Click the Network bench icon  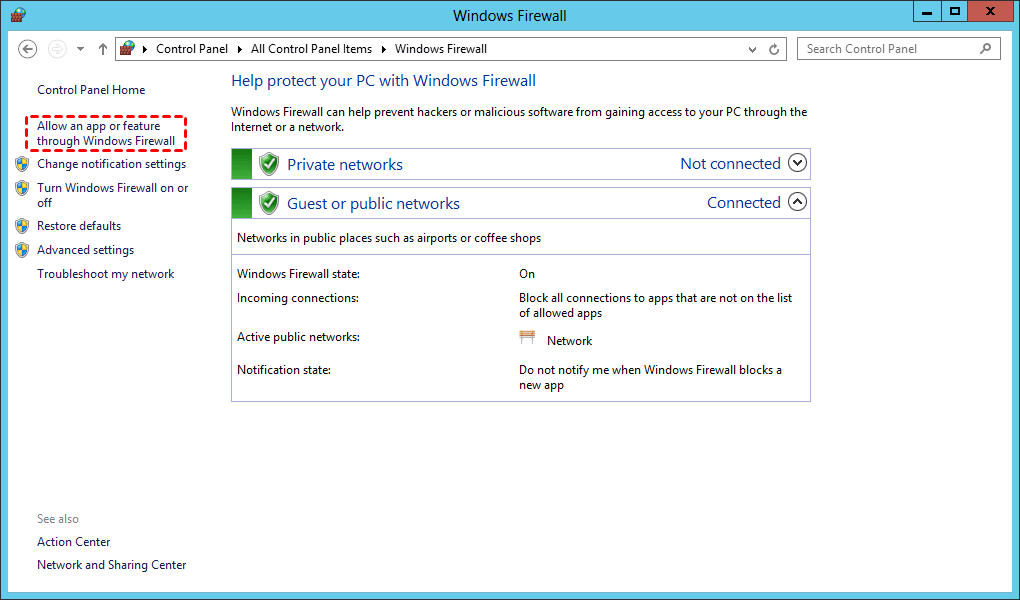click(x=527, y=337)
